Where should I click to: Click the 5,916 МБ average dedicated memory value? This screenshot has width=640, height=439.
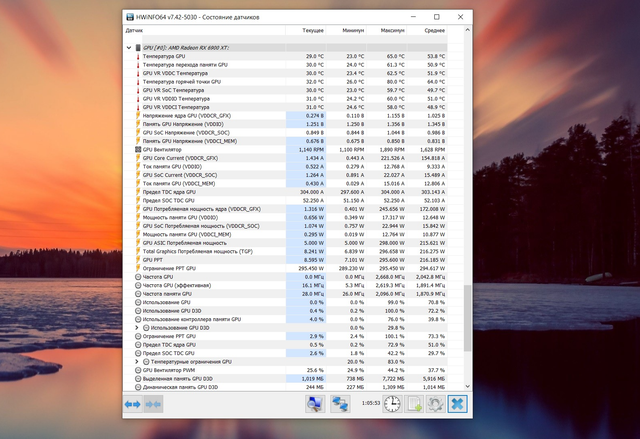[434, 379]
